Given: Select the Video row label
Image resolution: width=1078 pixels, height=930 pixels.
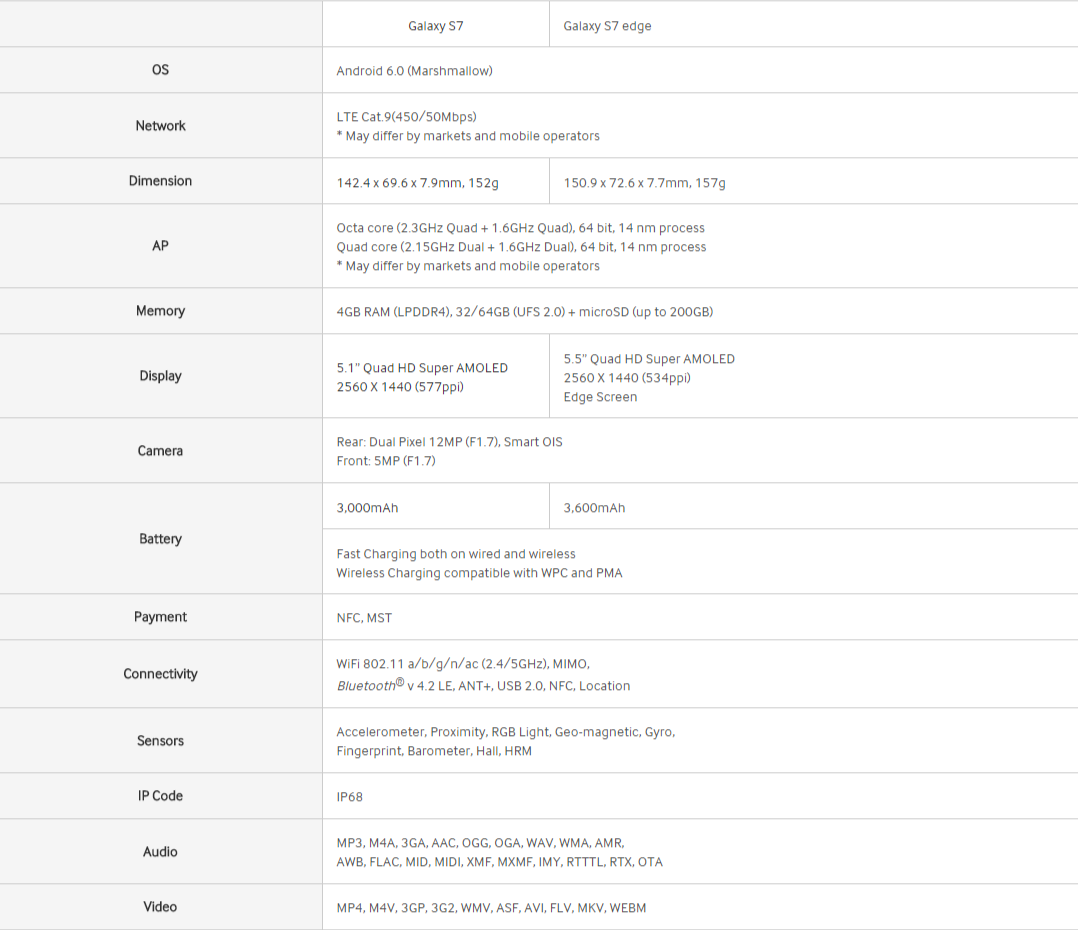Looking at the screenshot, I should [x=160, y=907].
